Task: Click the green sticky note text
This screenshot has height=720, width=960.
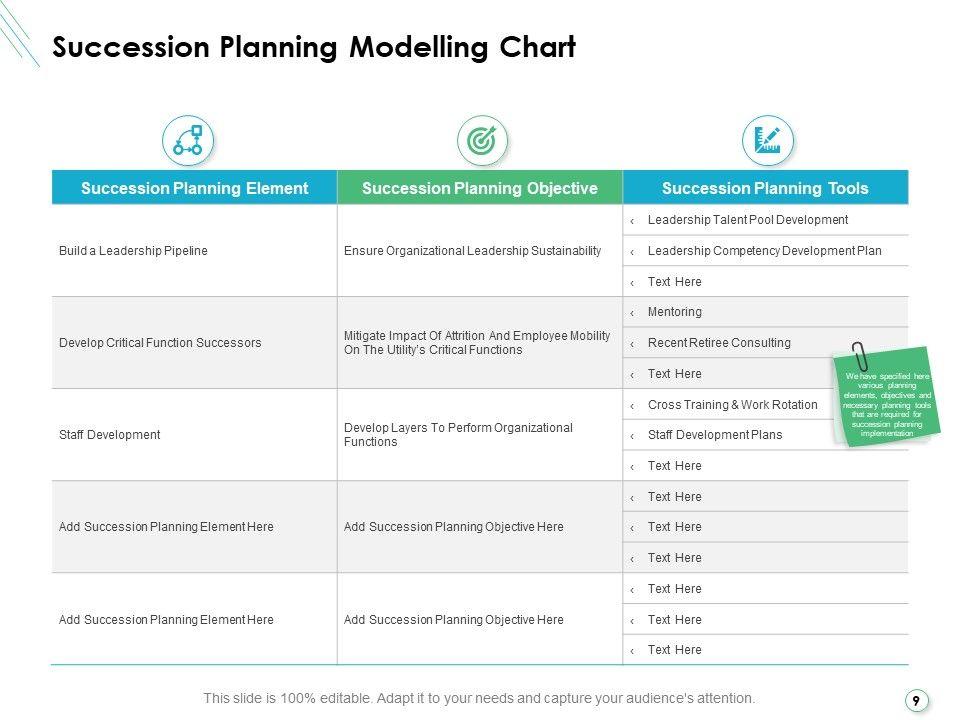Action: 887,404
